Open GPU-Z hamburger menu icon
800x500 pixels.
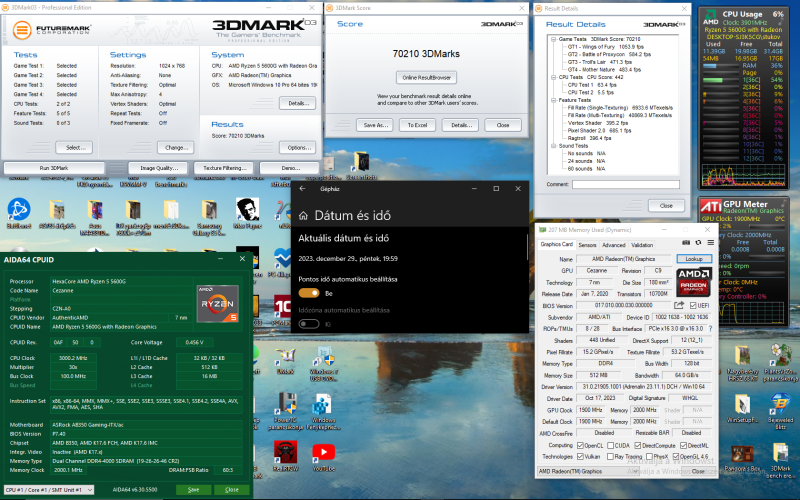(x=710, y=243)
